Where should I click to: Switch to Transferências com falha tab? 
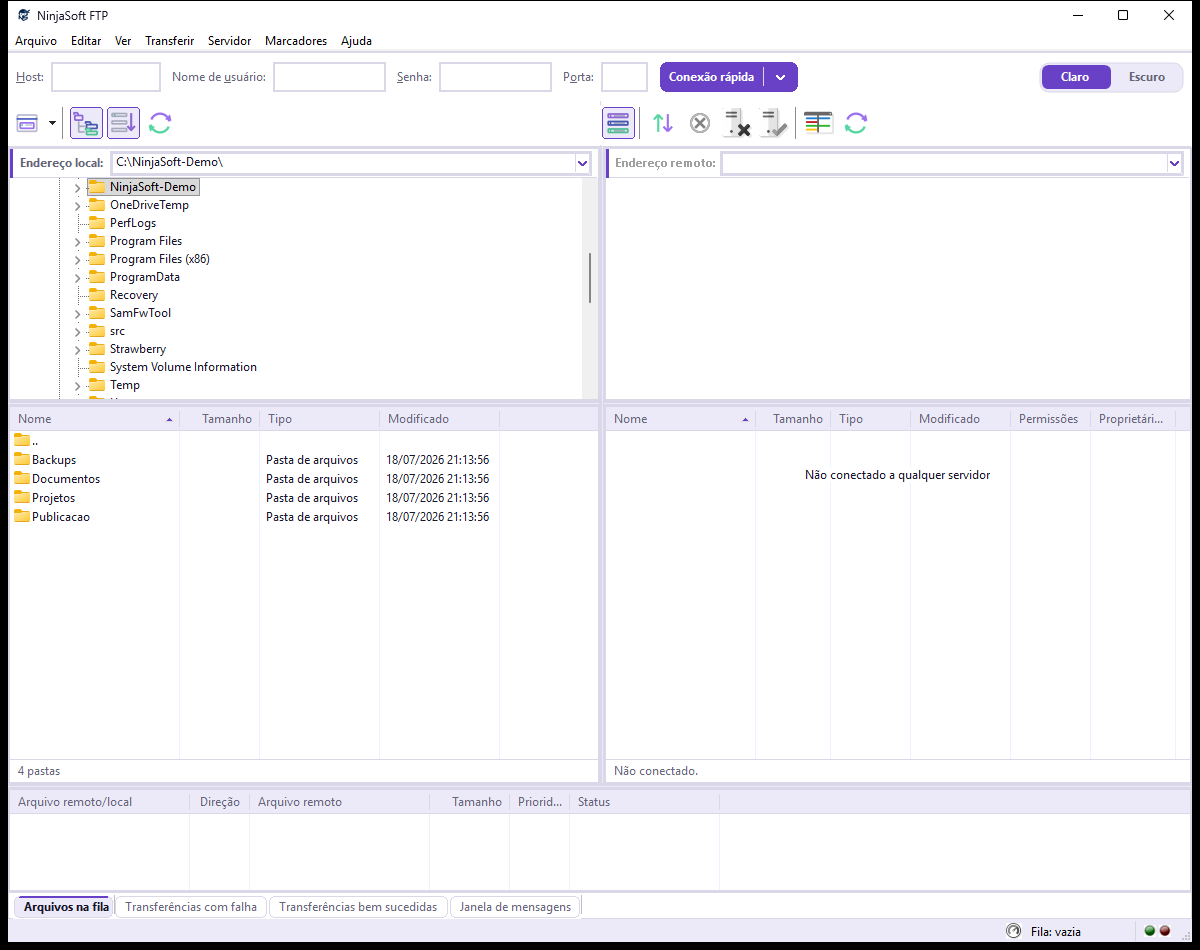(x=191, y=907)
